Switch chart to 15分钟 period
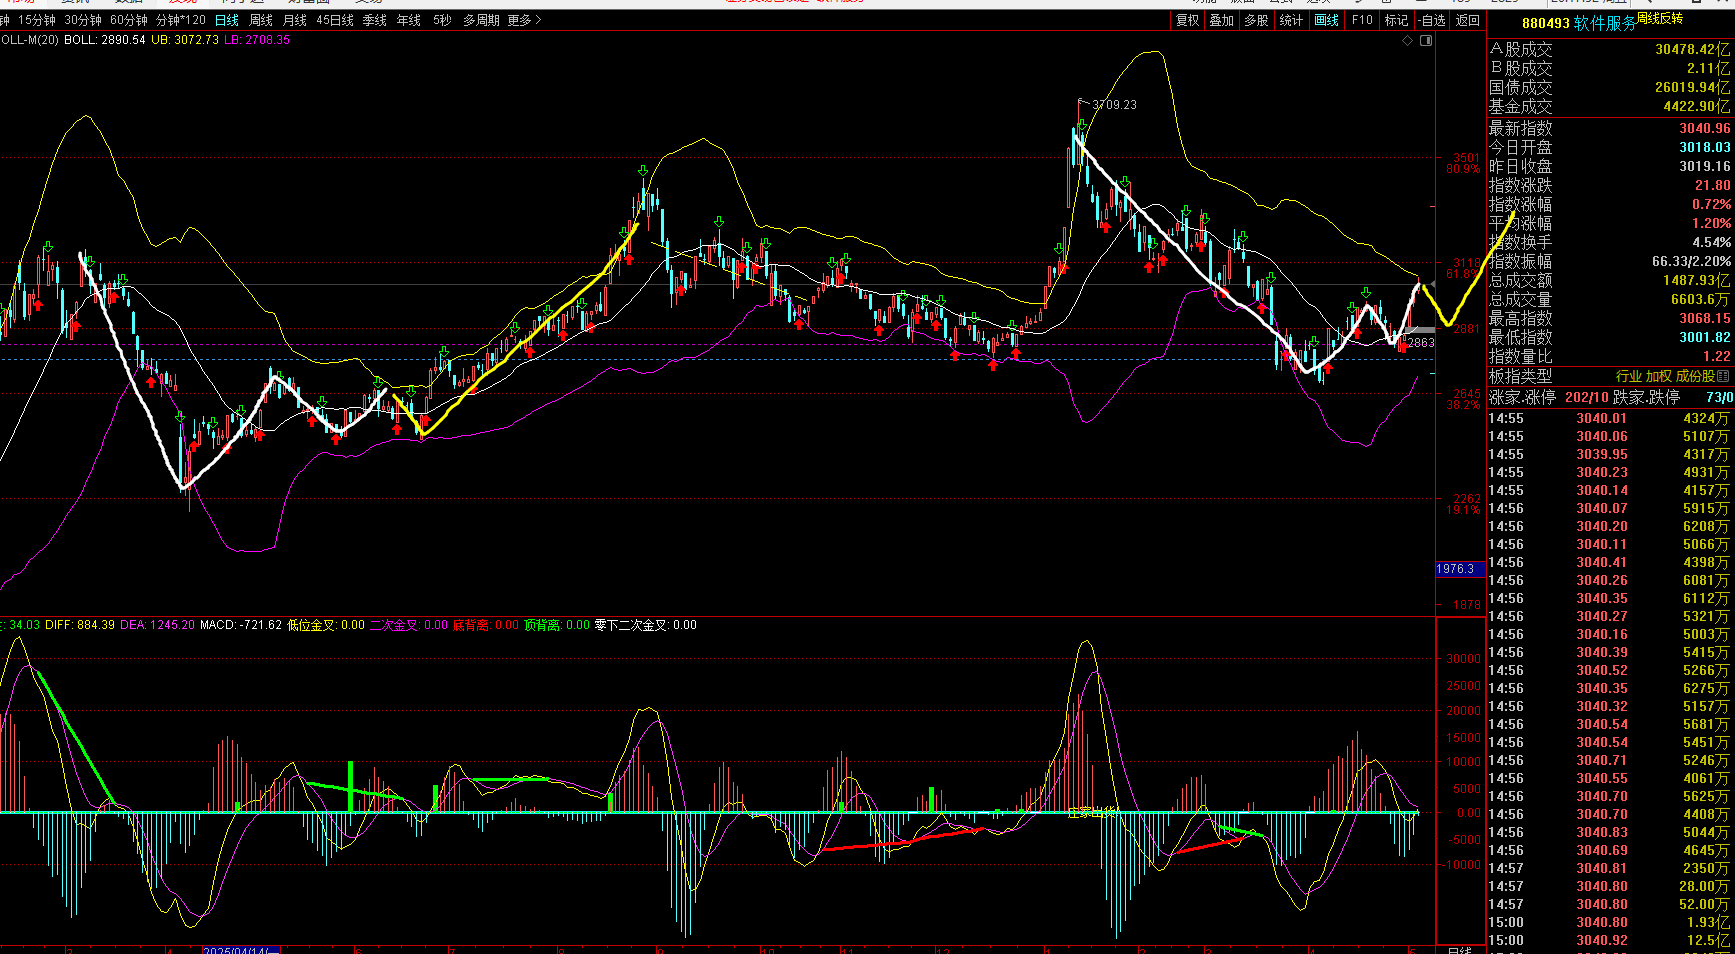This screenshot has width=1735, height=954. point(37,20)
